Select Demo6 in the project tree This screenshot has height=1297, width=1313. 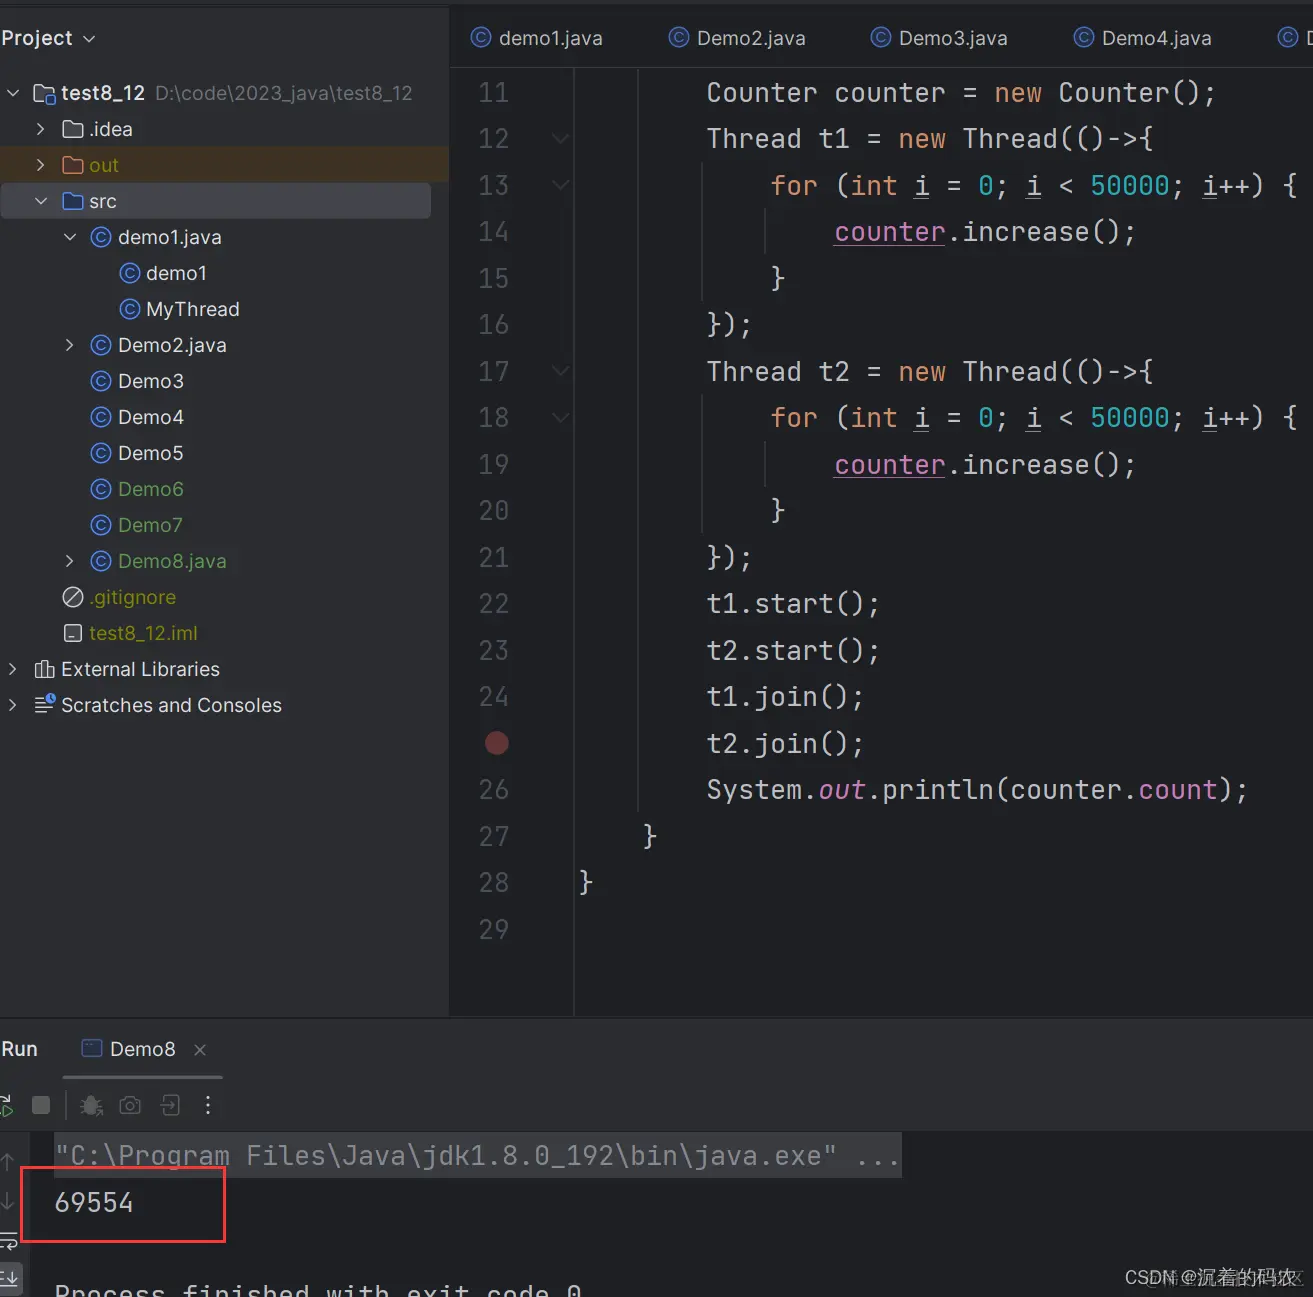tap(137, 489)
